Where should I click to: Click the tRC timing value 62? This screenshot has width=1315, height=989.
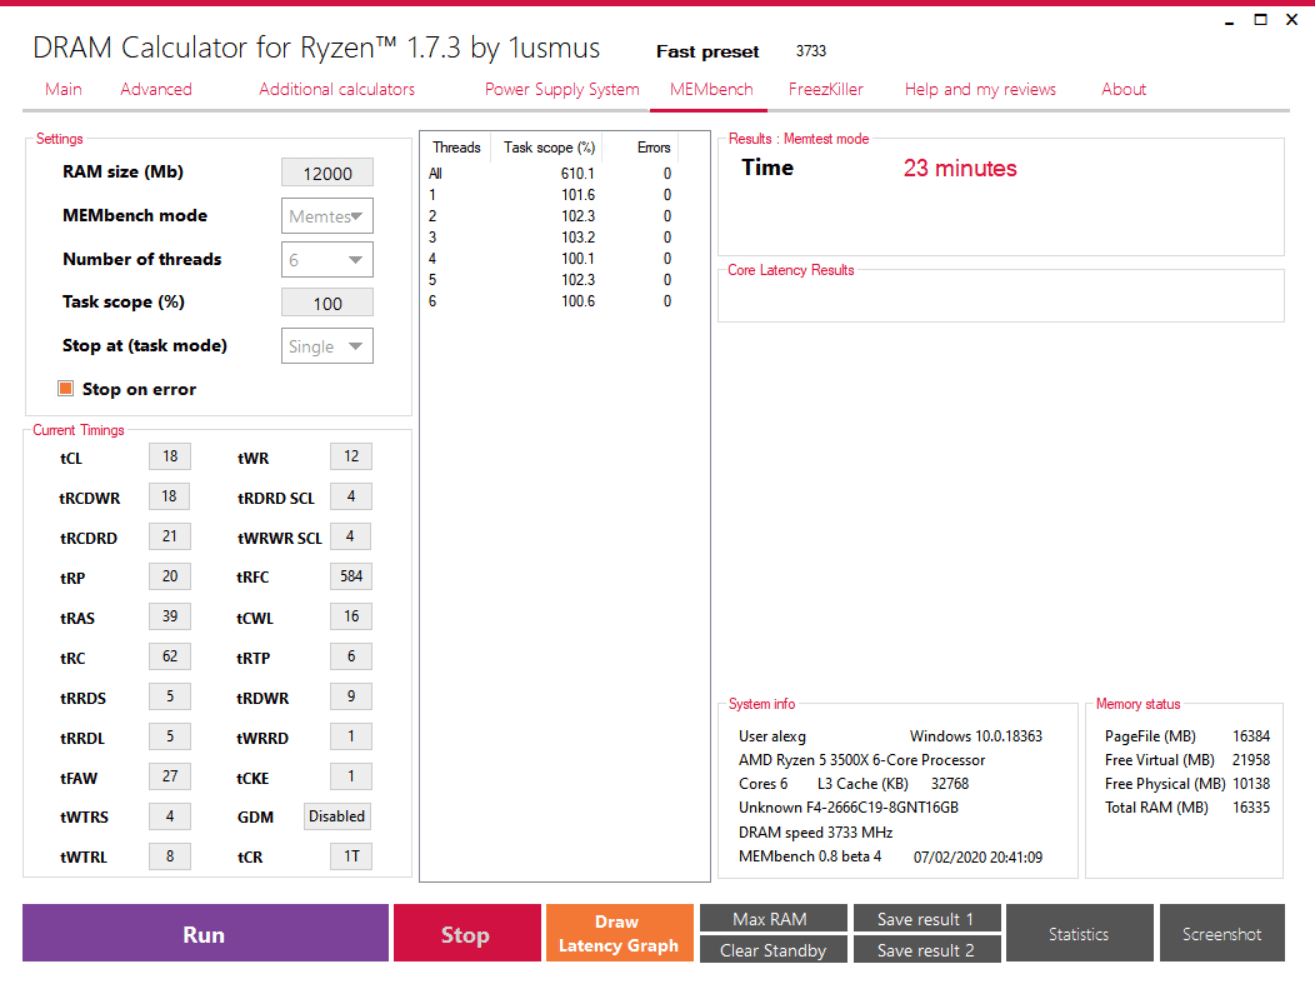pos(170,656)
